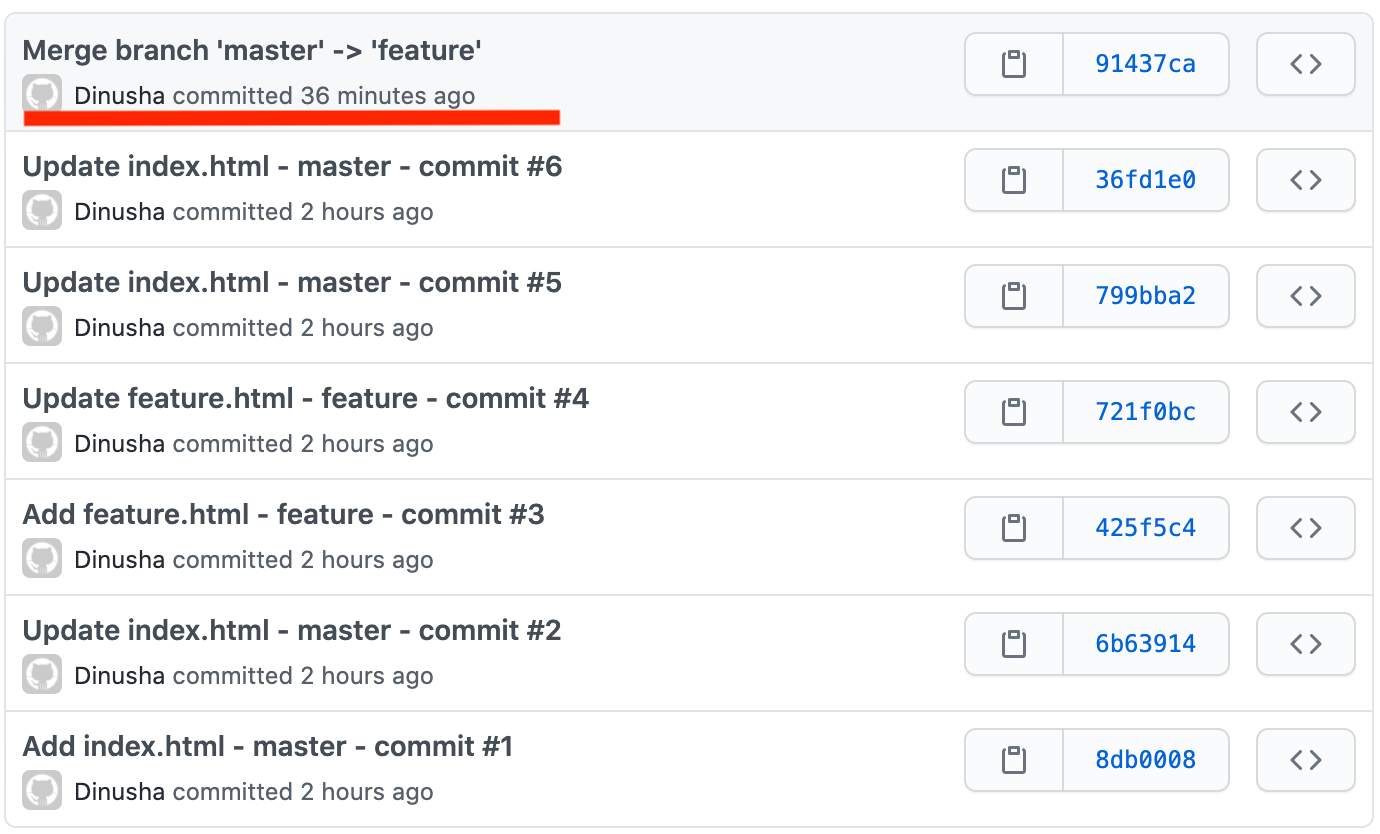This screenshot has height=834, width=1380.
Task: Open commit 36fd1e0 details
Action: click(x=1146, y=180)
